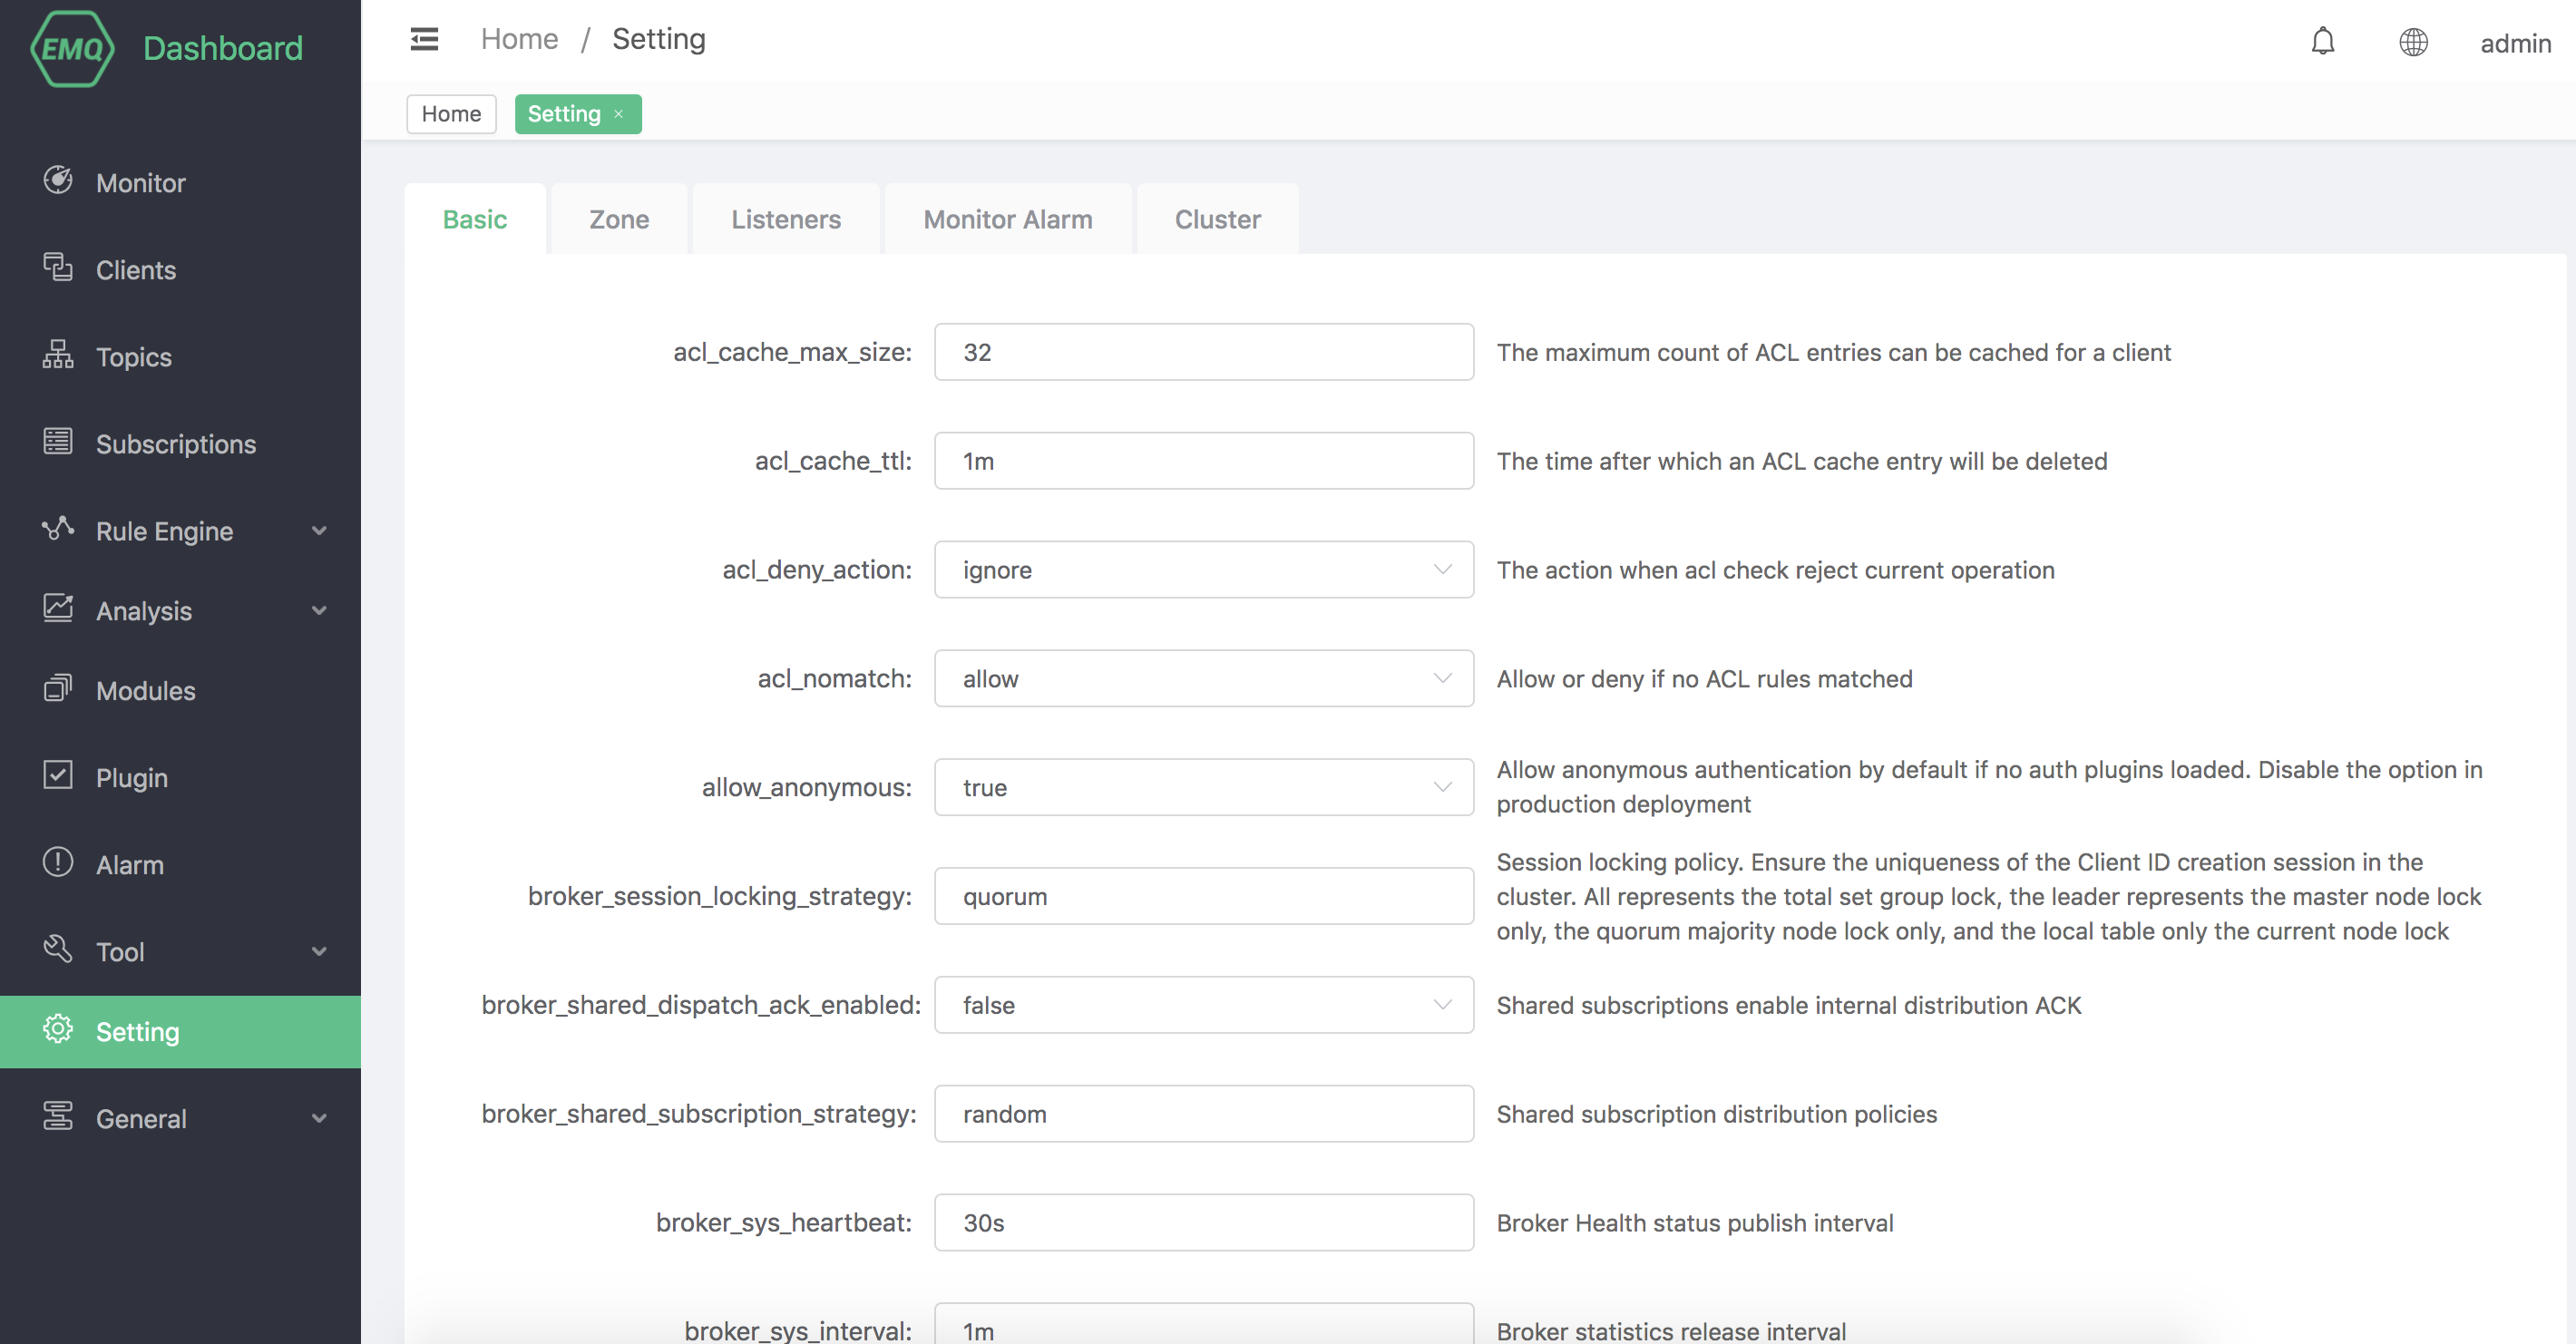Click the Tool wrench icon
The image size is (2576, 1344).
58,950
